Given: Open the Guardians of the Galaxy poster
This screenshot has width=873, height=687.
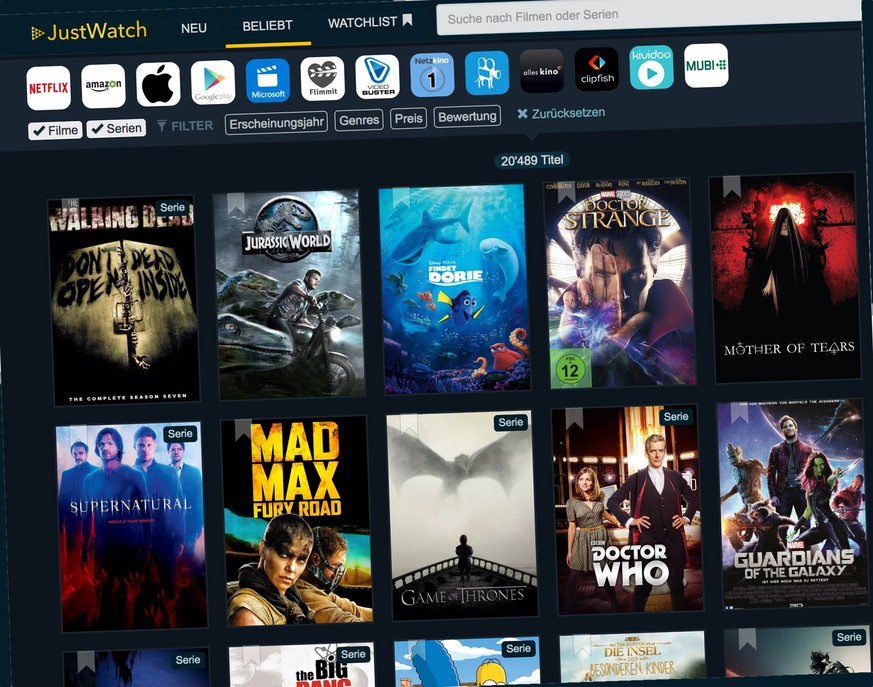Looking at the screenshot, I should pos(793,504).
